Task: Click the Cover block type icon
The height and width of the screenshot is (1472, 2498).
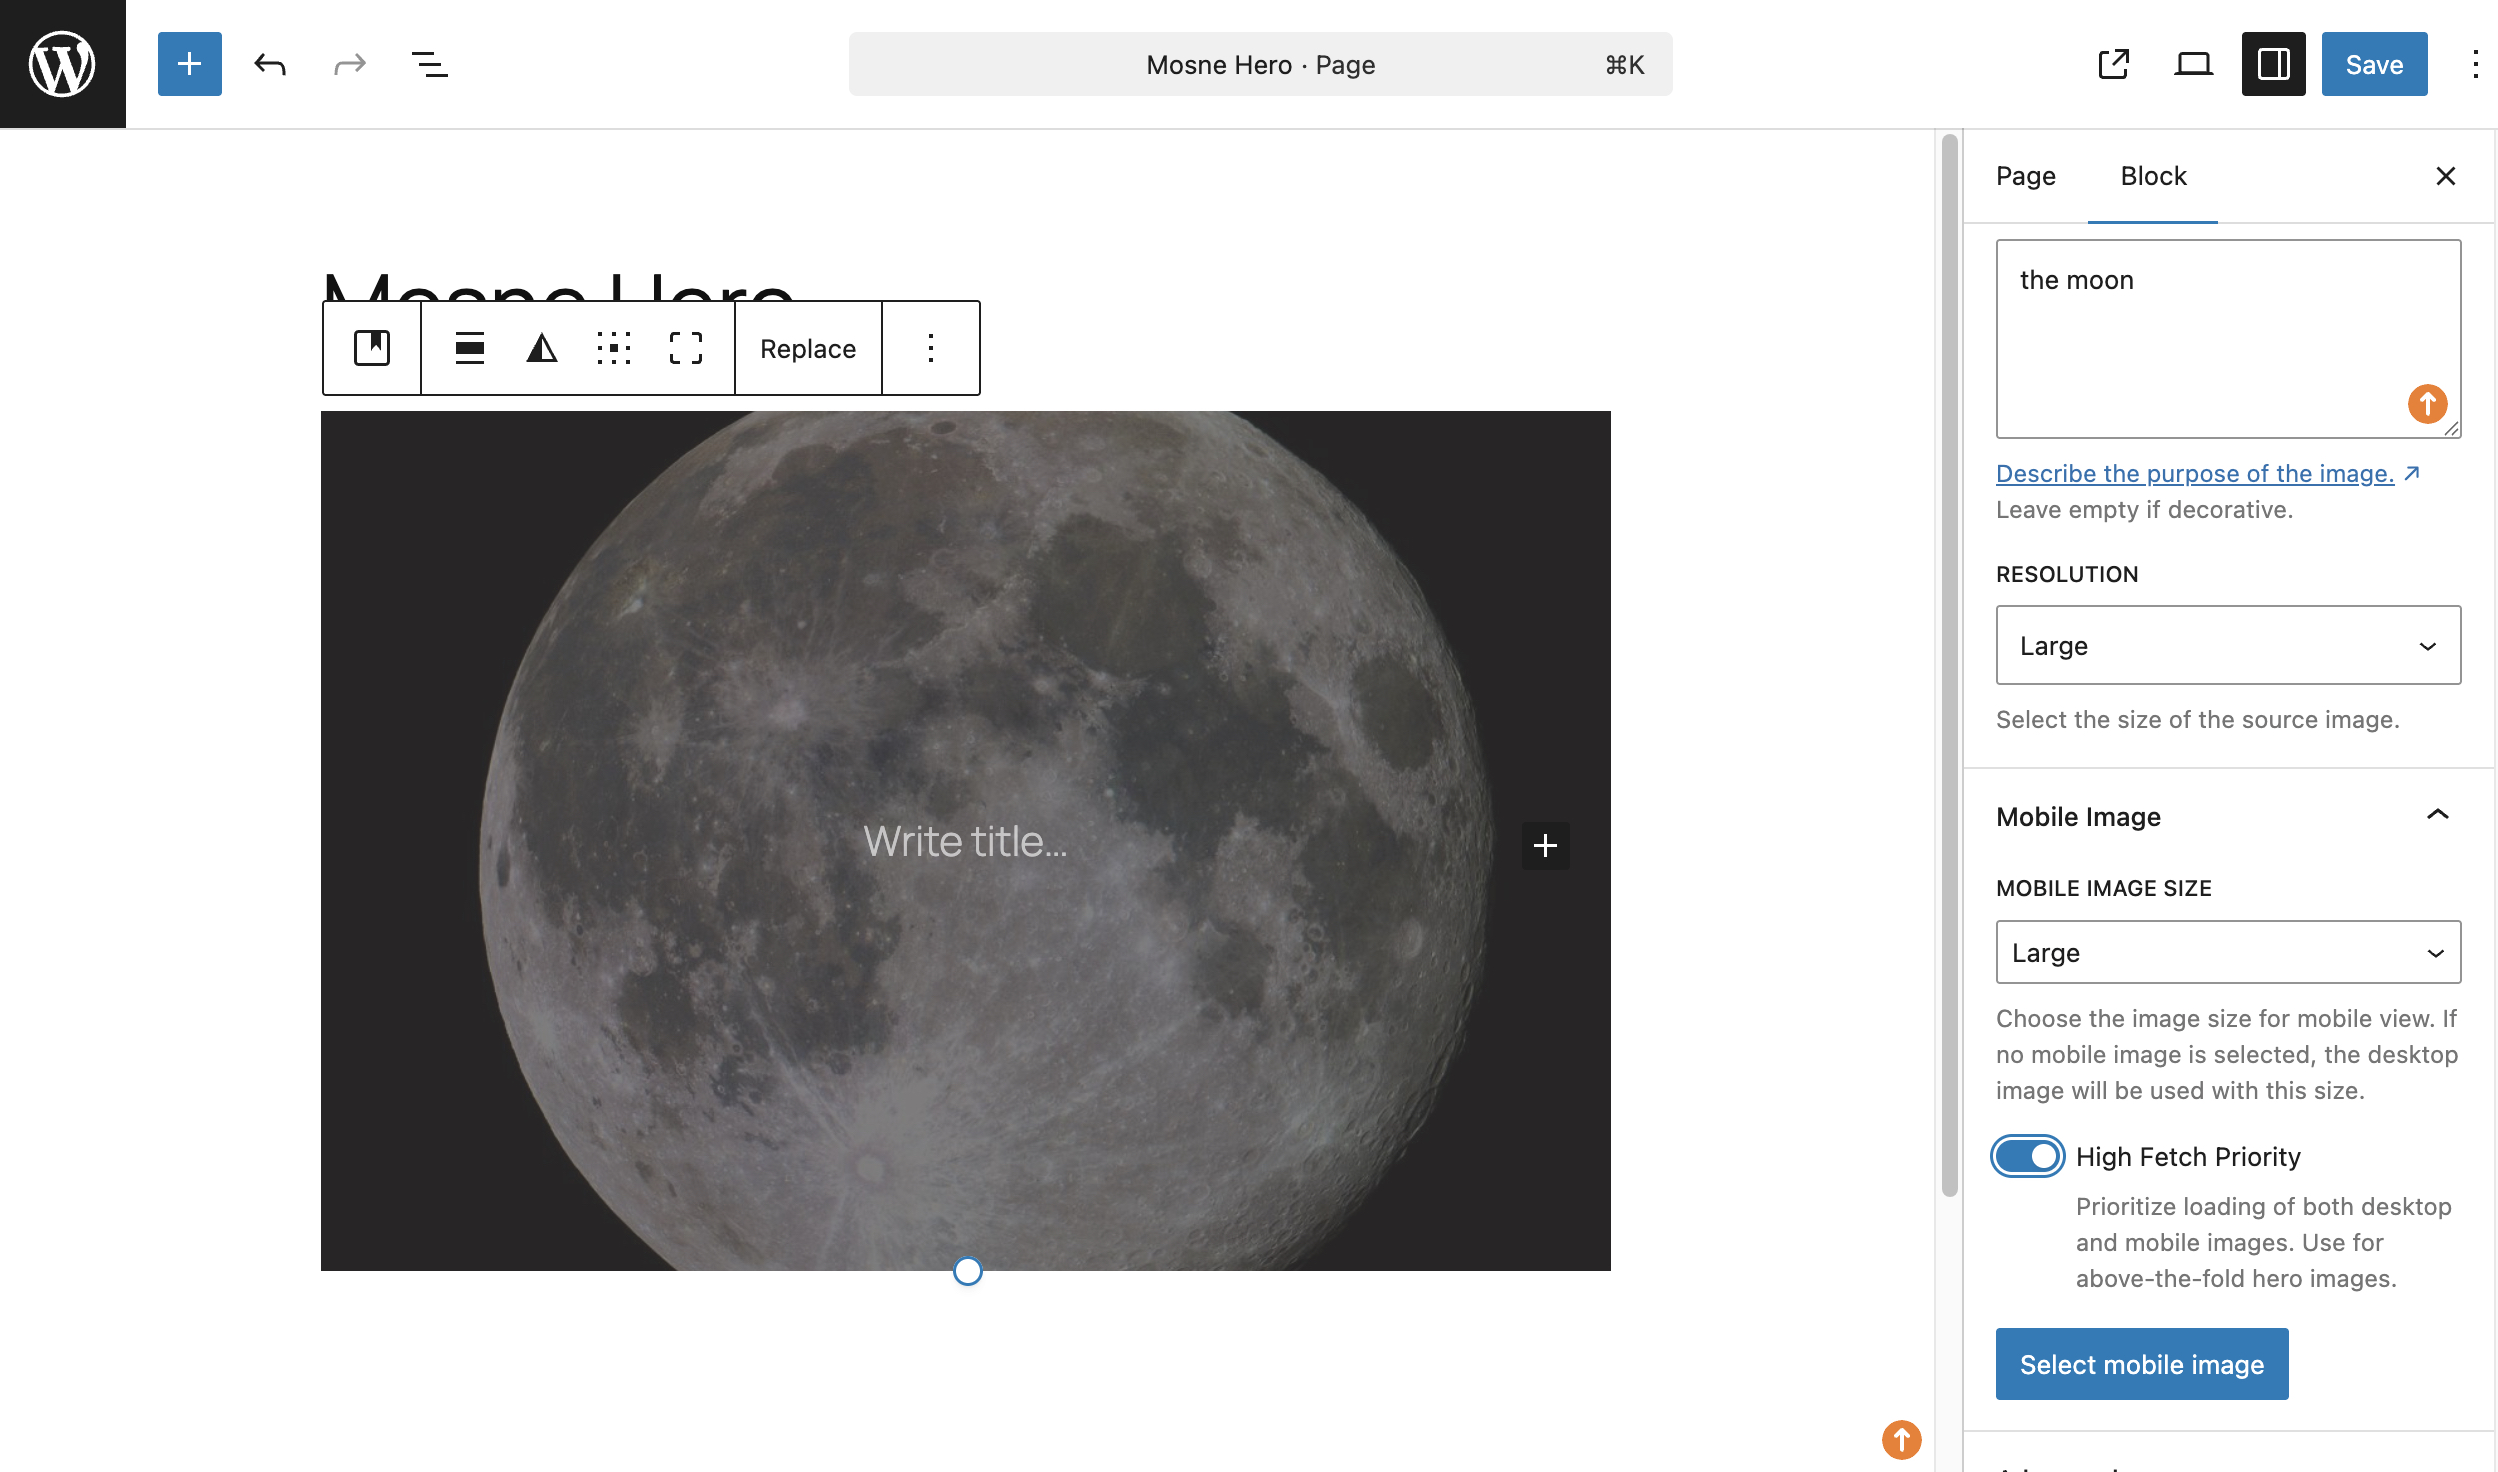Action: pos(372,348)
